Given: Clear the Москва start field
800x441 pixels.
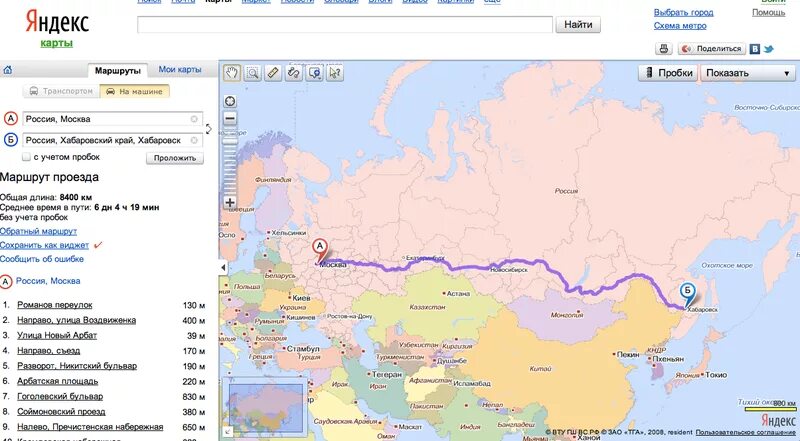Looking at the screenshot, I should pyautogui.click(x=194, y=119).
